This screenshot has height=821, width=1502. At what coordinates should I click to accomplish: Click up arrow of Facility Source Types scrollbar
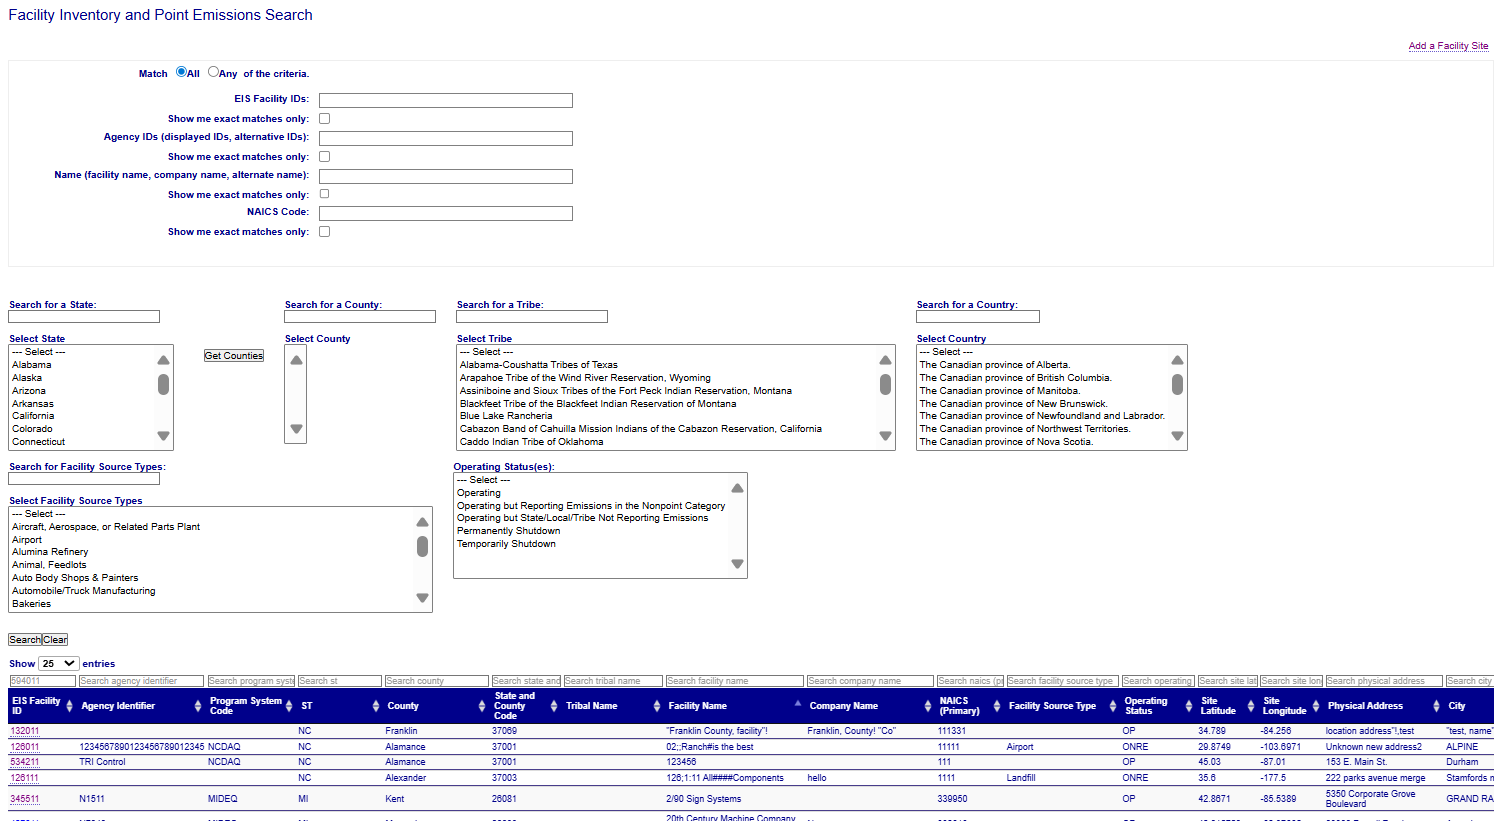[x=422, y=522]
